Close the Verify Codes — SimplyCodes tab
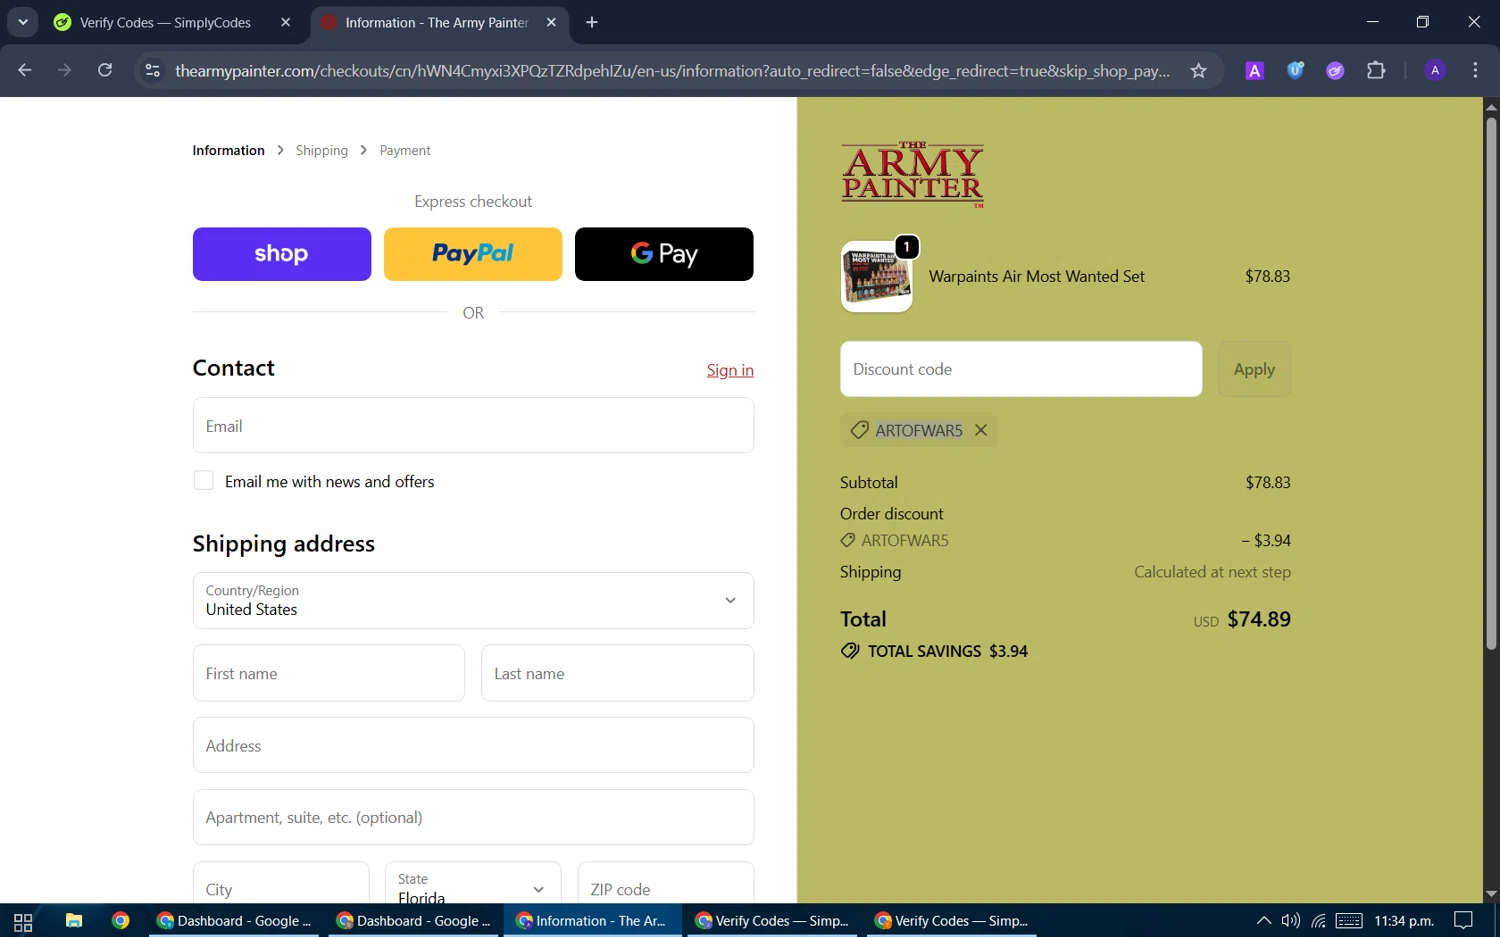The width and height of the screenshot is (1500, 937). [285, 22]
